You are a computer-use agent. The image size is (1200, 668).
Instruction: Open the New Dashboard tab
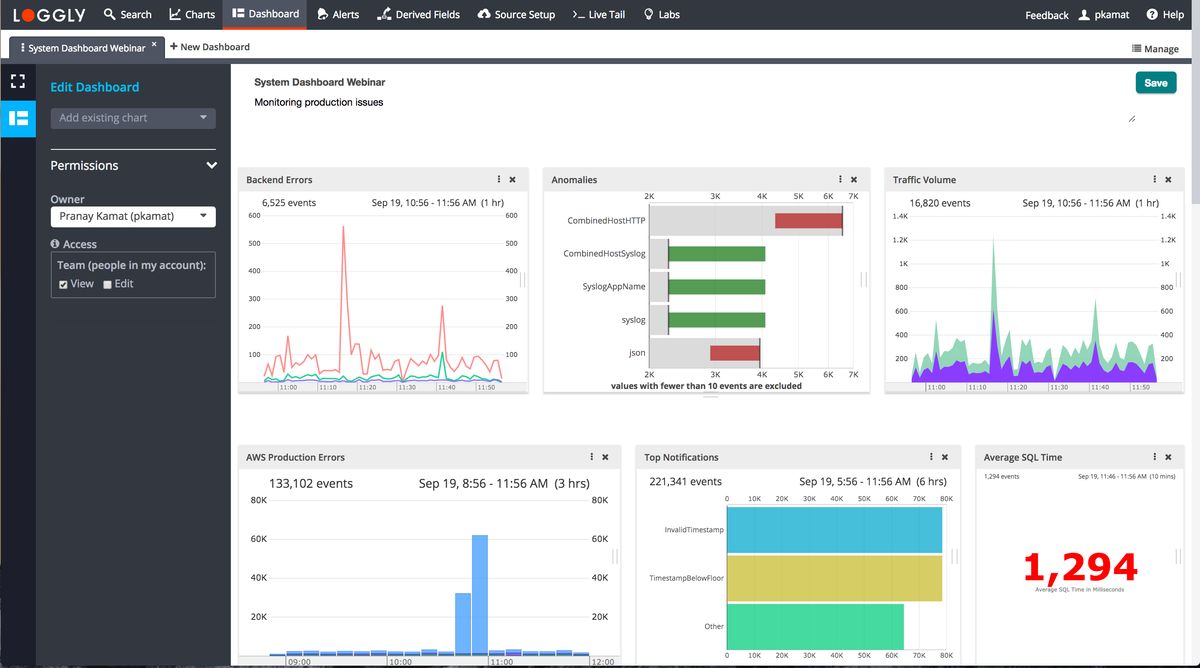click(209, 46)
